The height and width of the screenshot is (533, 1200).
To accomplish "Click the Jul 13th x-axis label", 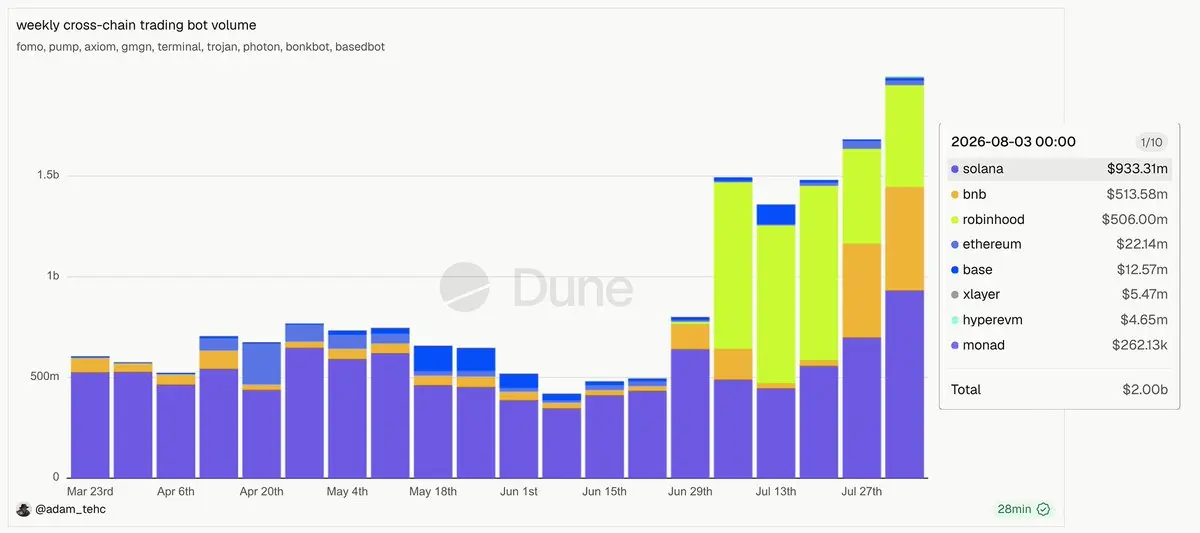I will tap(776, 492).
